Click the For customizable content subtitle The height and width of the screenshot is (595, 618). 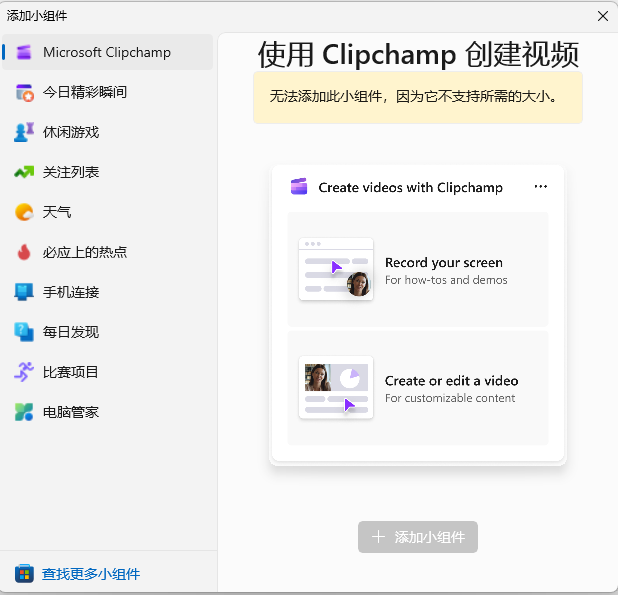[x=450, y=398]
